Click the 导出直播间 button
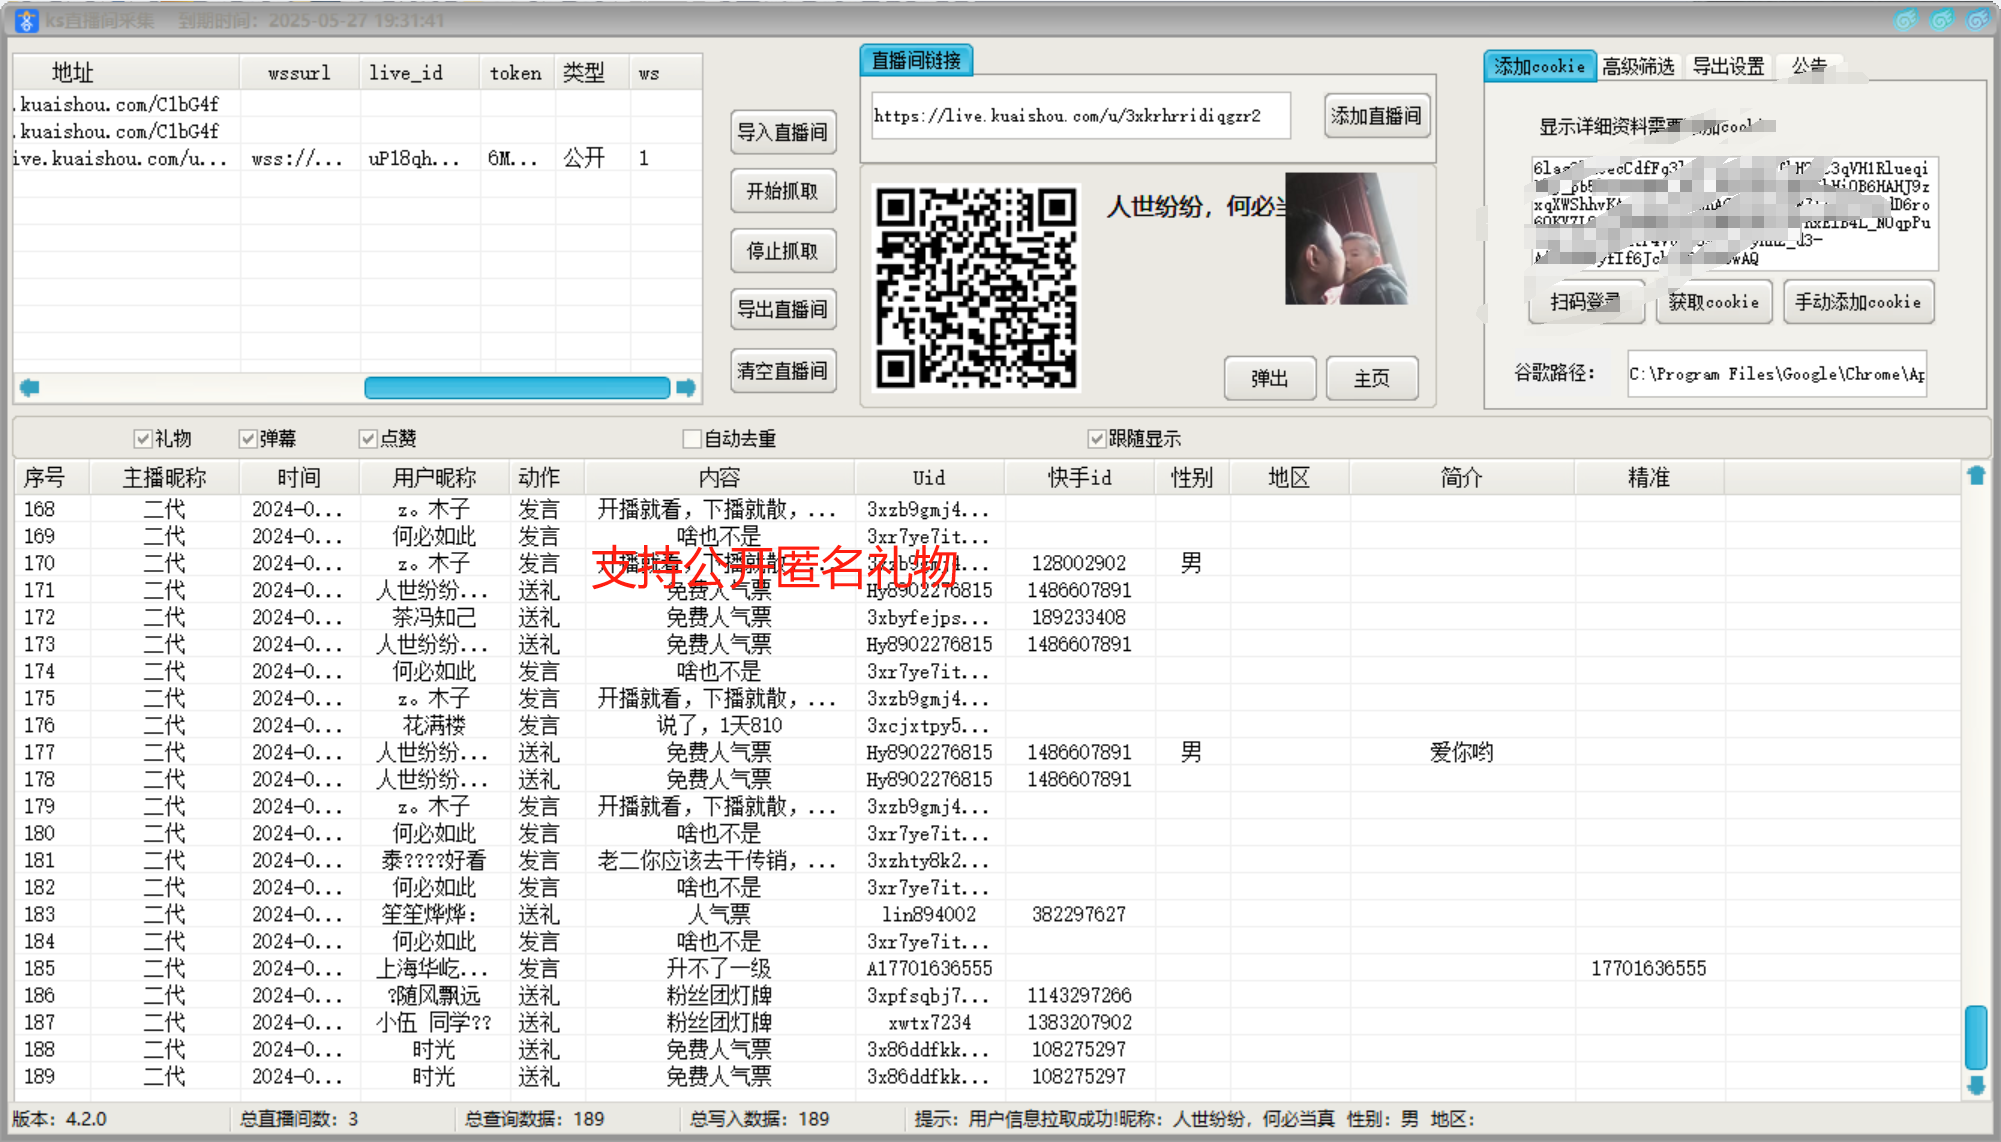Image resolution: width=2001 pixels, height=1142 pixels. (782, 310)
